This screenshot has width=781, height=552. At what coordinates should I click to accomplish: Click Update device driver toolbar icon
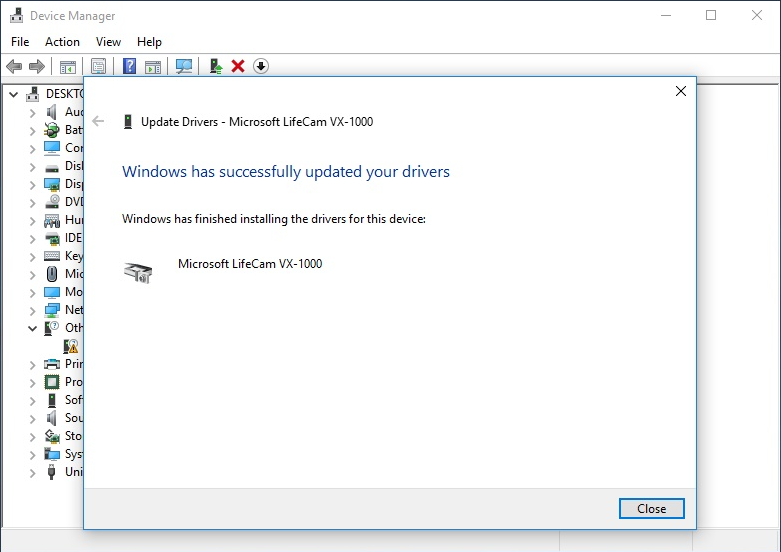click(215, 66)
